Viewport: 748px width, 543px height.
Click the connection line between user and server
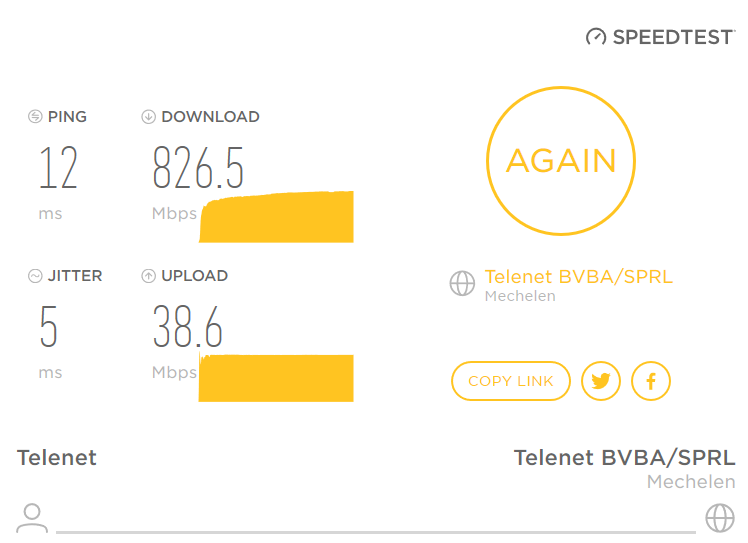[375, 531]
